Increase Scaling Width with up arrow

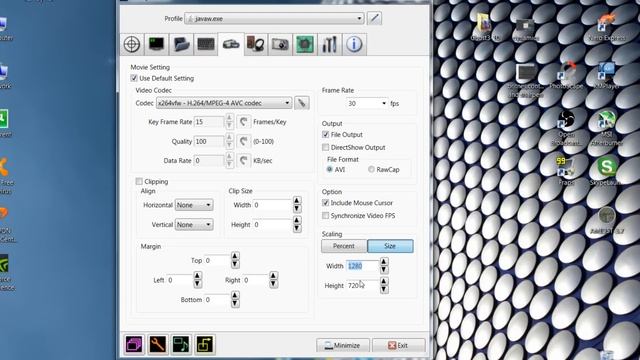click(x=384, y=262)
